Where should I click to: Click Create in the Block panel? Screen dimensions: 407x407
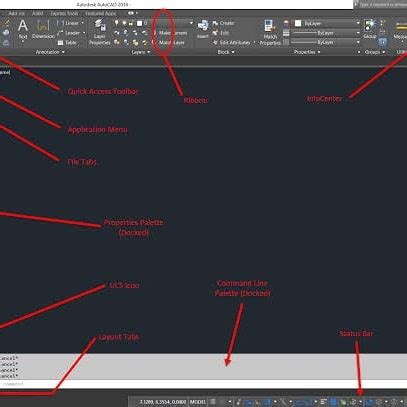point(223,23)
